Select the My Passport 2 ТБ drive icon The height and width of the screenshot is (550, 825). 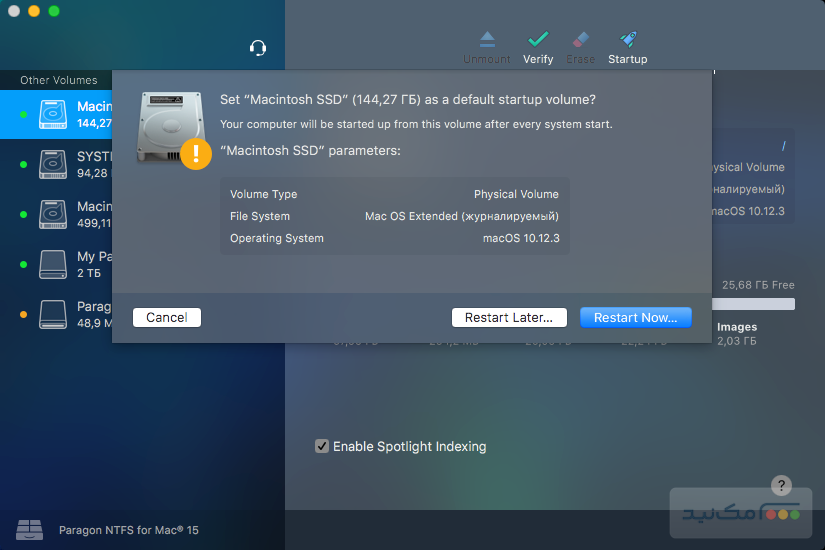pyautogui.click(x=53, y=264)
